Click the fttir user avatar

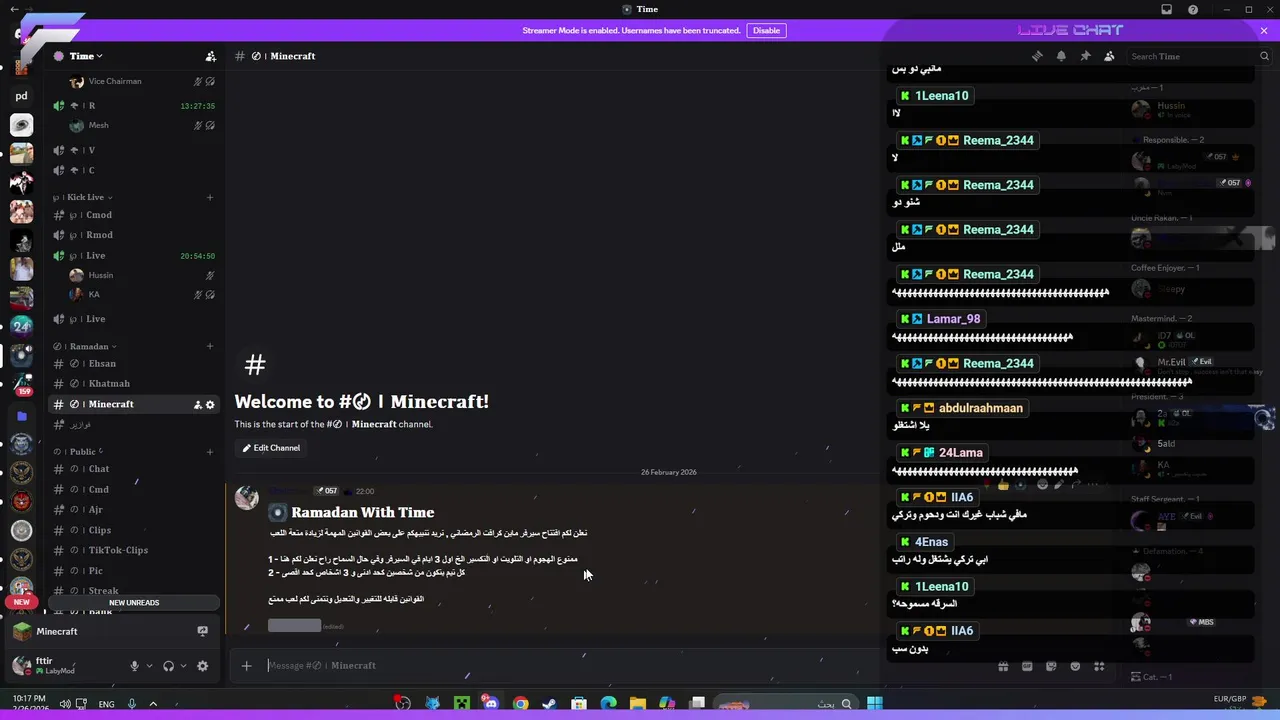[21, 665]
